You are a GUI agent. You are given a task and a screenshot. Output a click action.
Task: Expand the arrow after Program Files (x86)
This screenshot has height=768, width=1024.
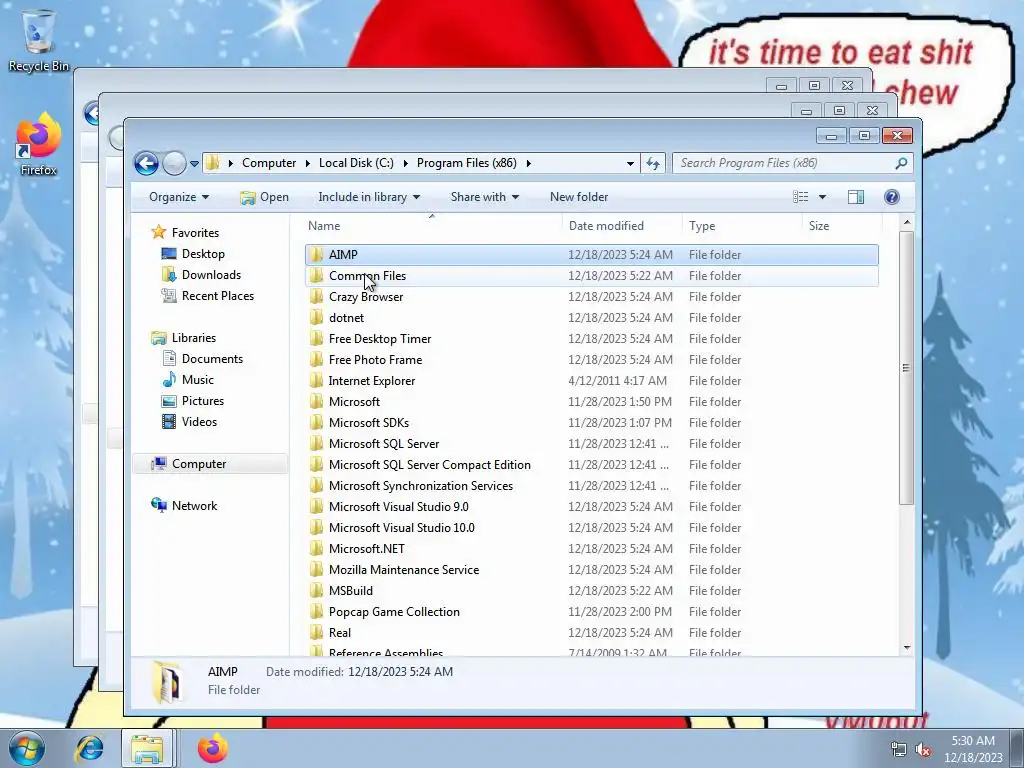point(528,163)
